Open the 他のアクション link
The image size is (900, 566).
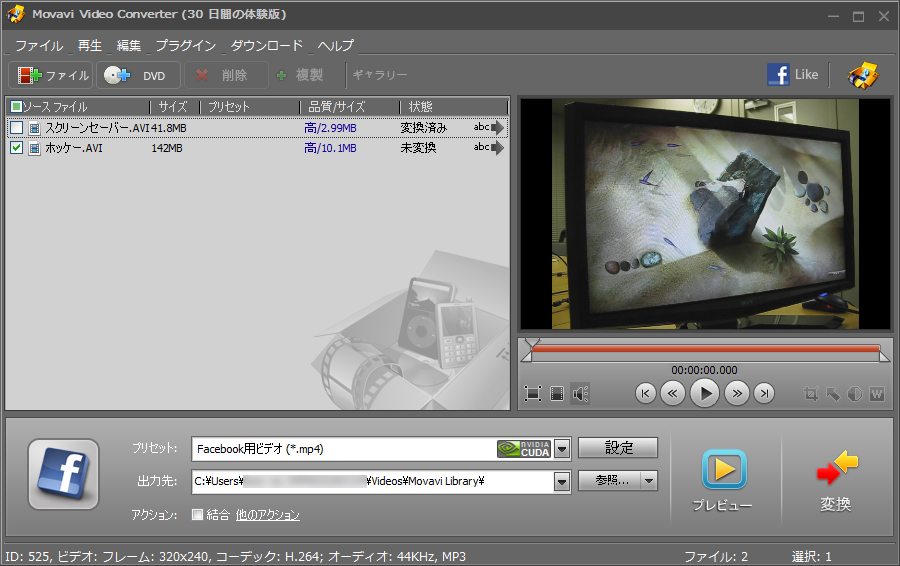[x=267, y=515]
